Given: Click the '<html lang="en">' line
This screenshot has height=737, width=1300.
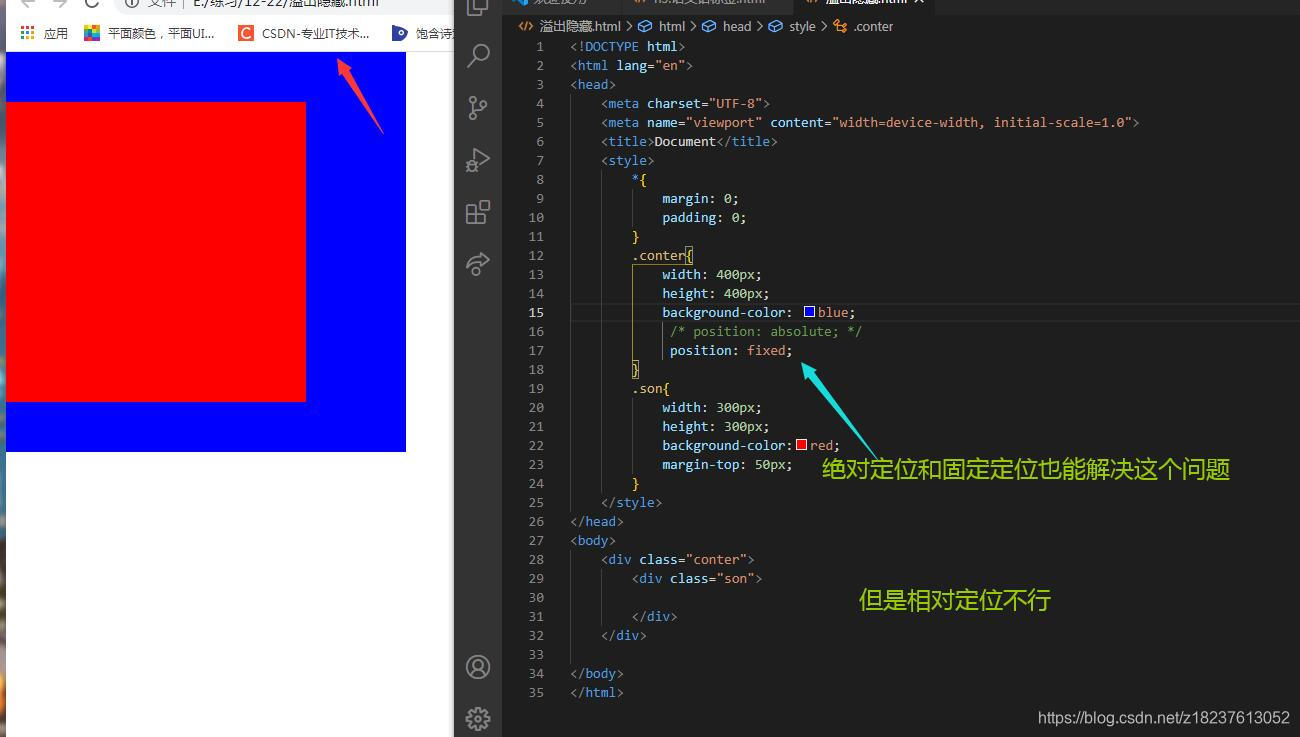Looking at the screenshot, I should 632,65.
